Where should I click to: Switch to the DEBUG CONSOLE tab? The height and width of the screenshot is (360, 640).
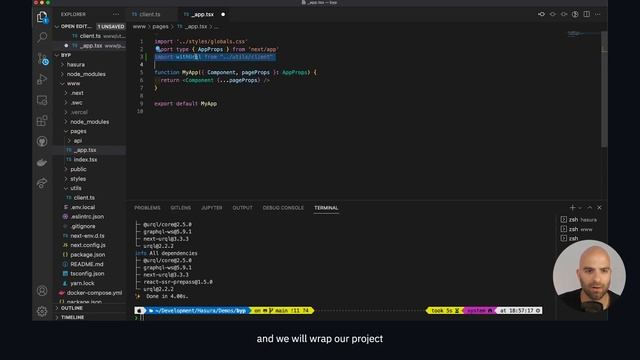(283, 208)
